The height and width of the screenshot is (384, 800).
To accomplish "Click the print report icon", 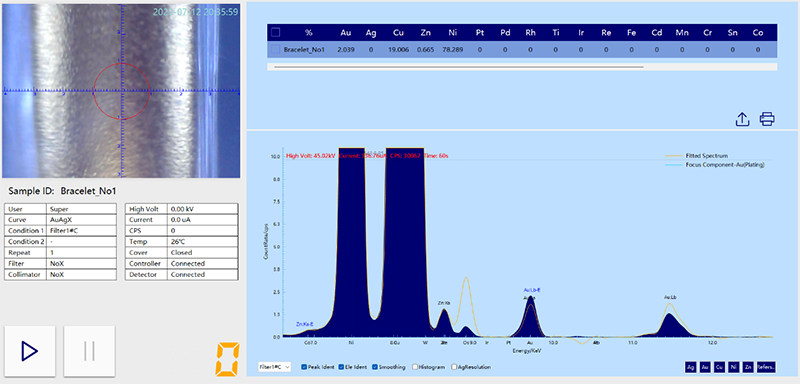I will point(767,119).
